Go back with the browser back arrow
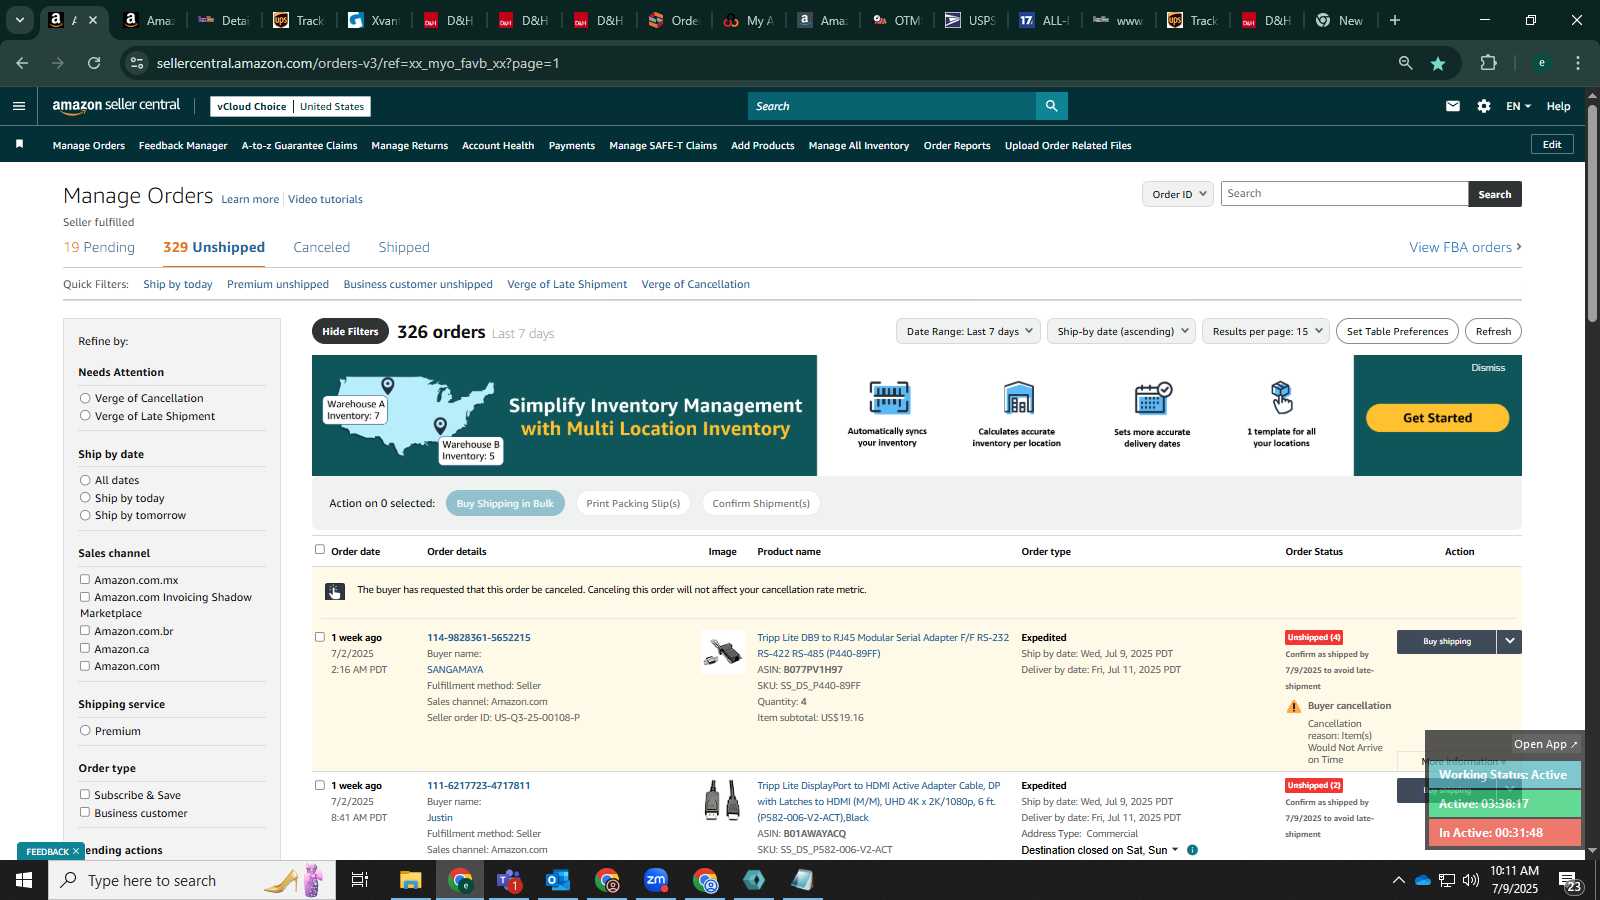 point(22,63)
